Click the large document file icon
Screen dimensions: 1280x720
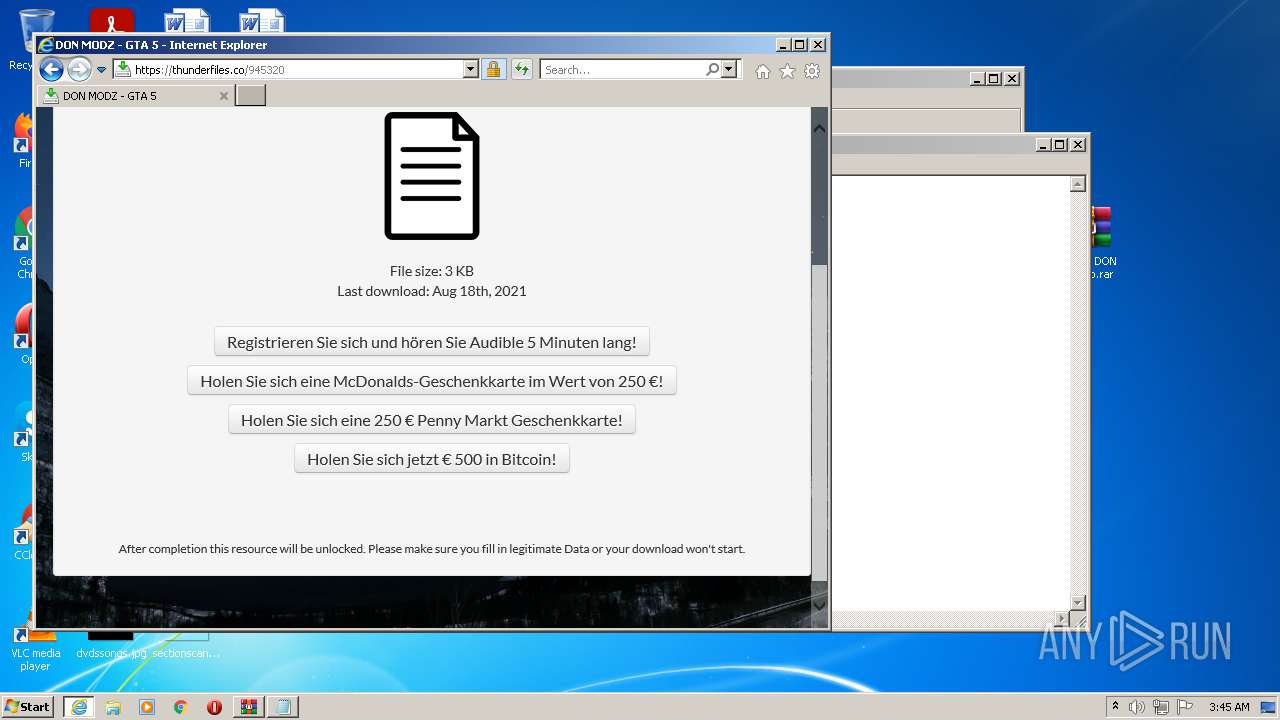coord(432,176)
